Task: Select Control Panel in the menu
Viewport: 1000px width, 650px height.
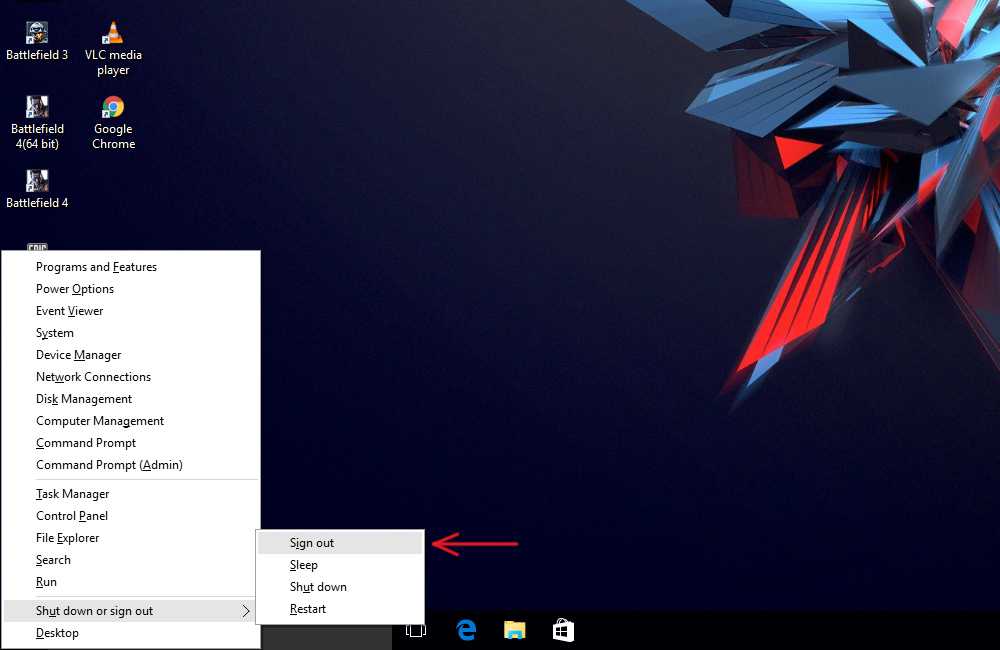Action: pyautogui.click(x=131, y=516)
